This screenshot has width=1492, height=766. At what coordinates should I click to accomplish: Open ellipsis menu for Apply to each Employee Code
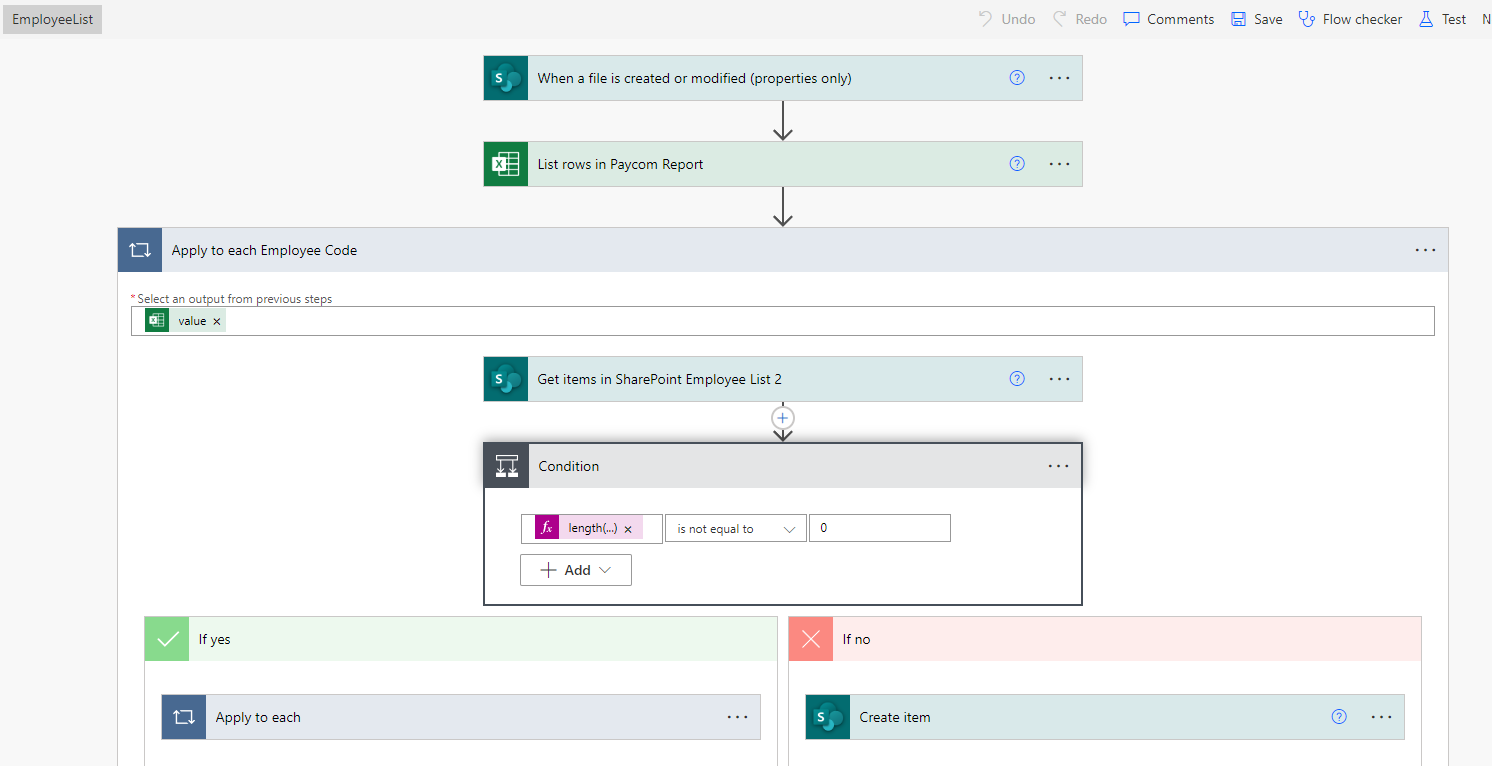tap(1425, 250)
